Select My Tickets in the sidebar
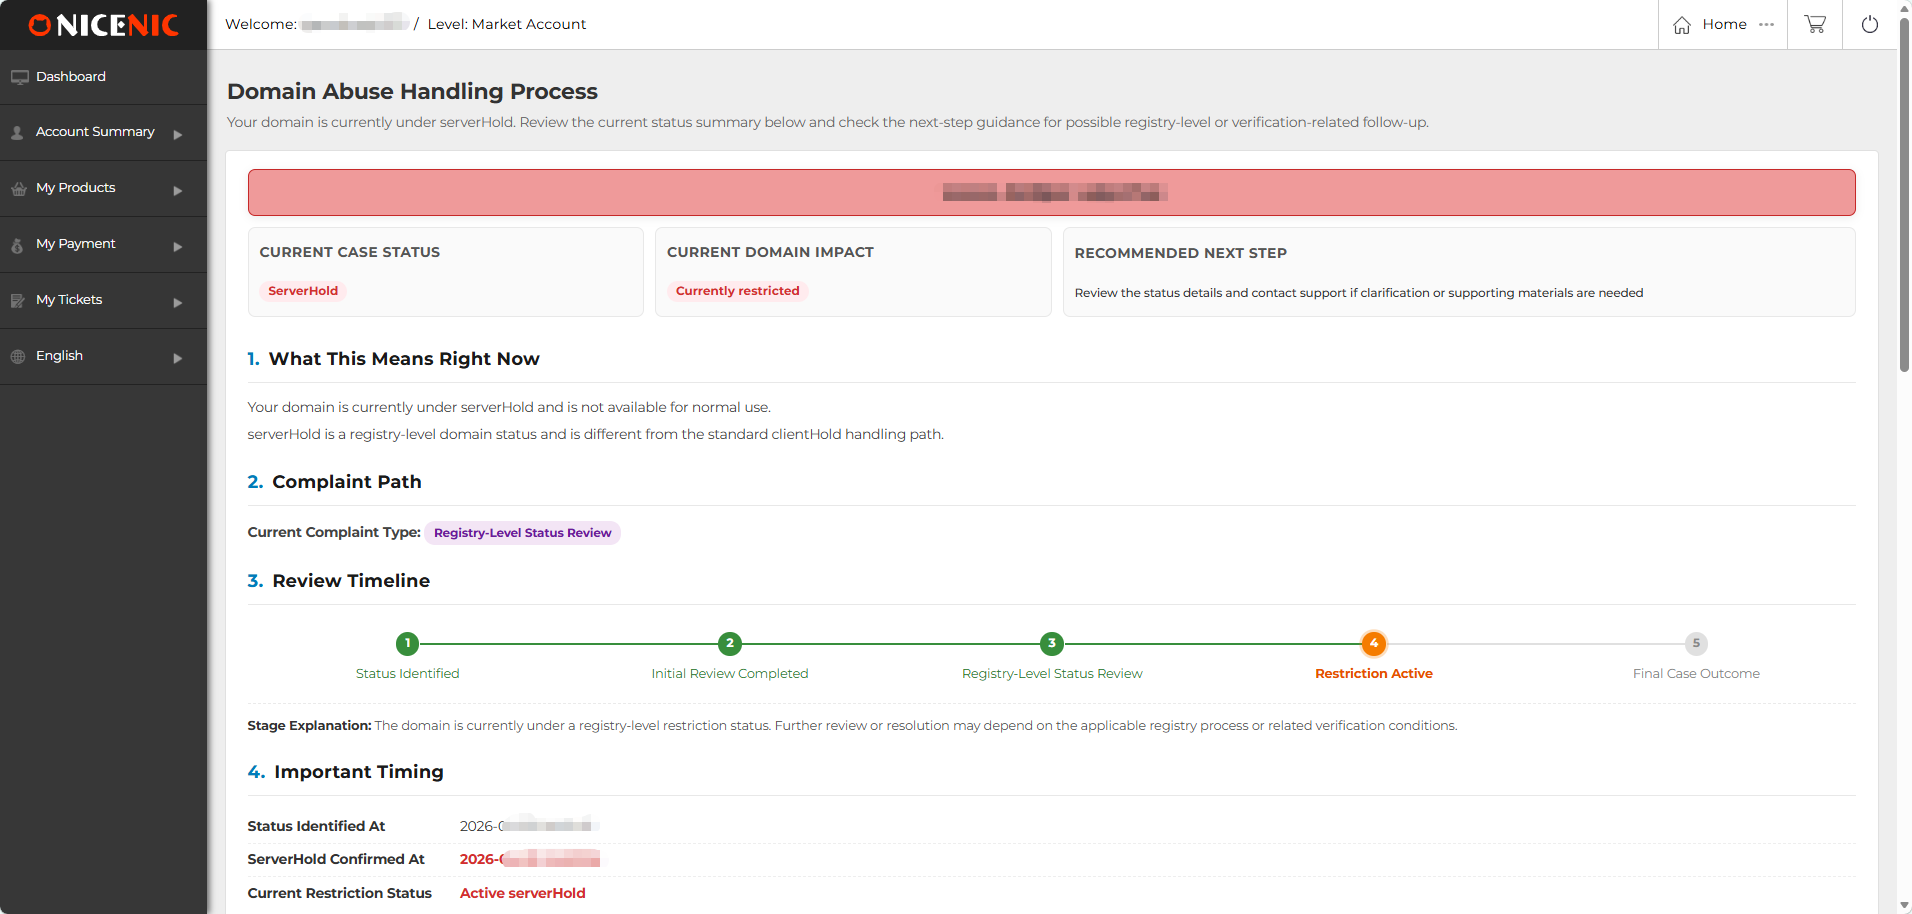Image resolution: width=1912 pixels, height=914 pixels. point(69,300)
